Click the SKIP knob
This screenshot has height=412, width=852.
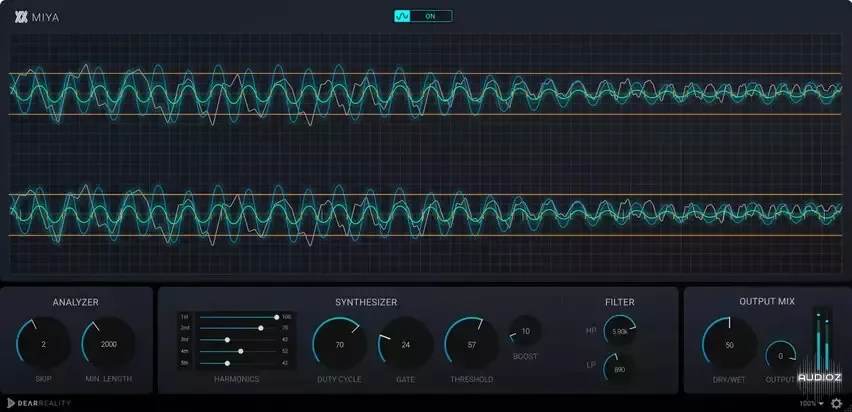(43, 344)
